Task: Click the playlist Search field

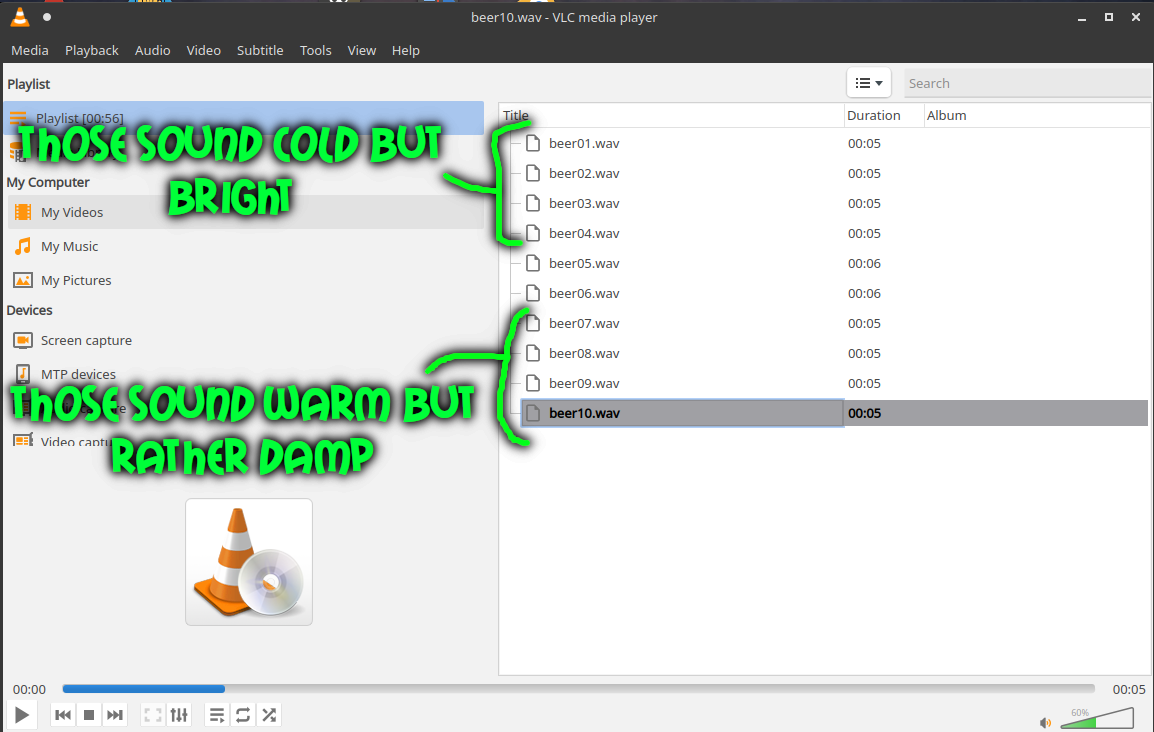Action: coord(1027,83)
